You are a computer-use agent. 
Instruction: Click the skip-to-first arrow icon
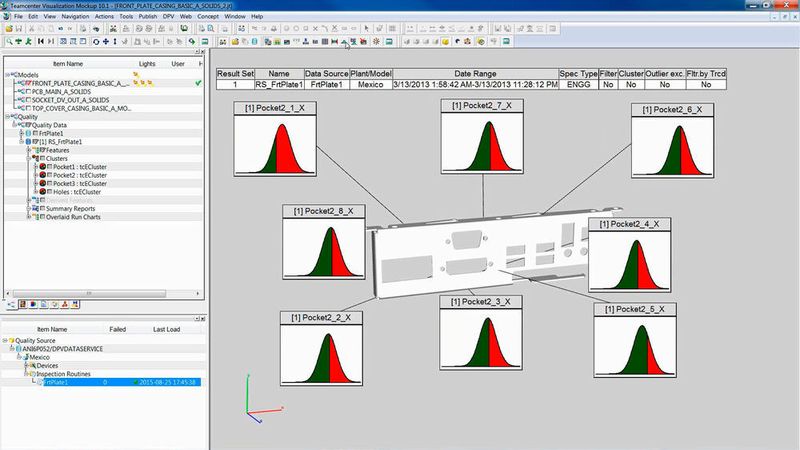(x=40, y=41)
